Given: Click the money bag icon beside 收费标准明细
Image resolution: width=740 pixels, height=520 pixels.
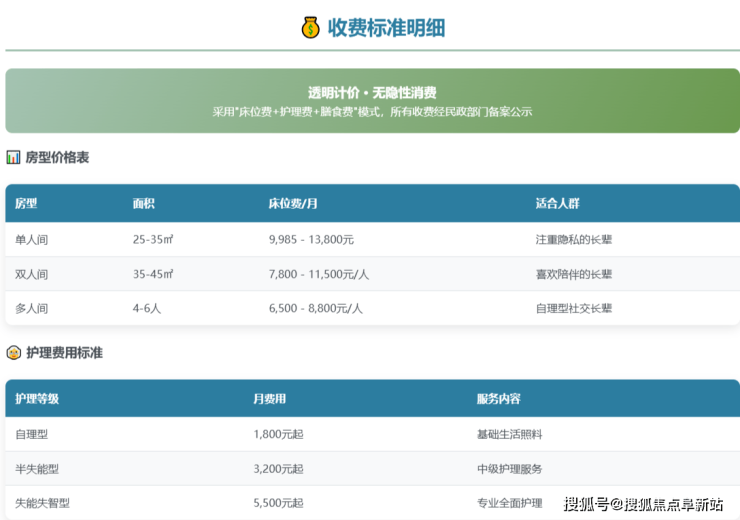Looking at the screenshot, I should [310, 27].
